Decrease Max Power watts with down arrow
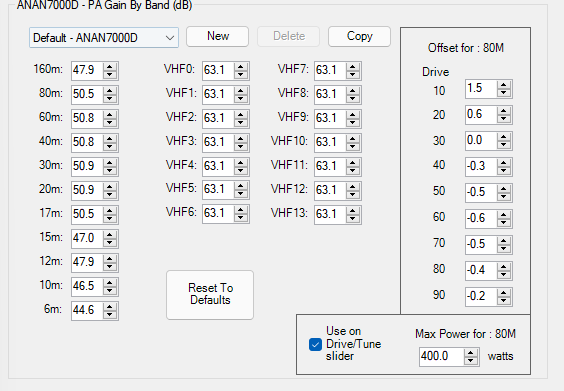 [x=471, y=361]
